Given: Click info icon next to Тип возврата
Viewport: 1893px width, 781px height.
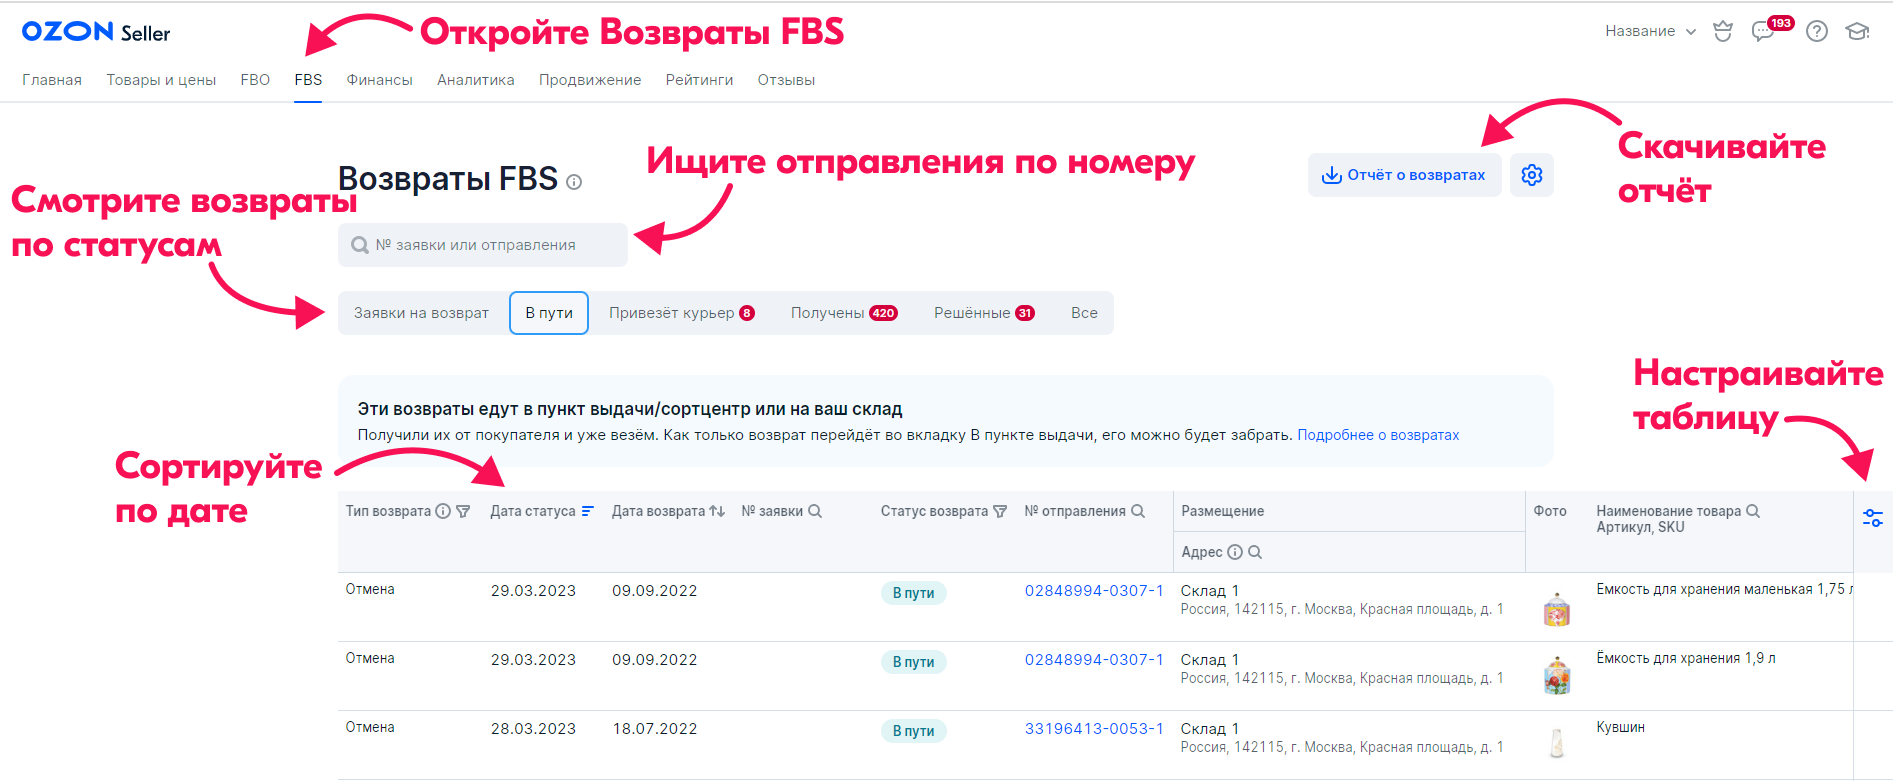Looking at the screenshot, I should (x=443, y=511).
